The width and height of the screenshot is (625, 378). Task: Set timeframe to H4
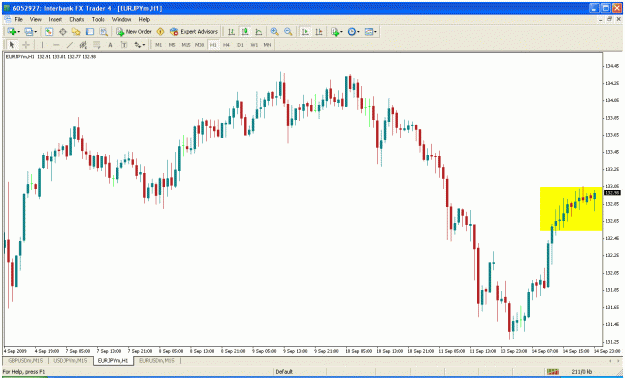(226, 45)
